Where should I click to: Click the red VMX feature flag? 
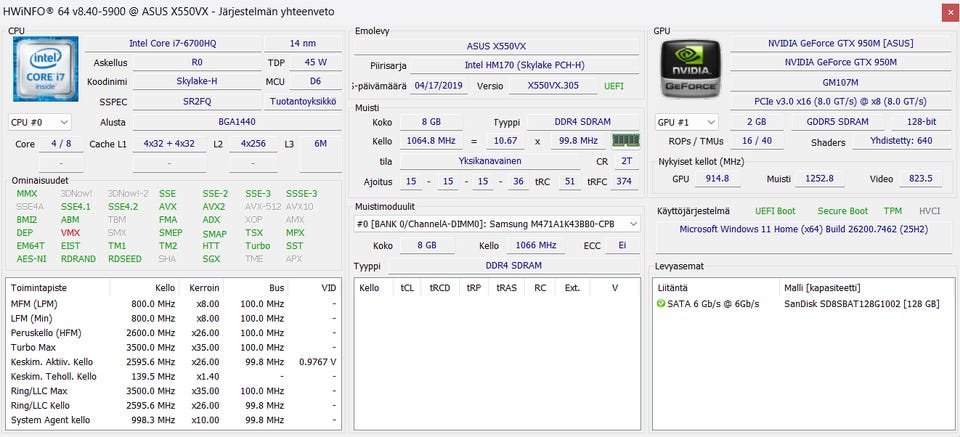click(70, 232)
